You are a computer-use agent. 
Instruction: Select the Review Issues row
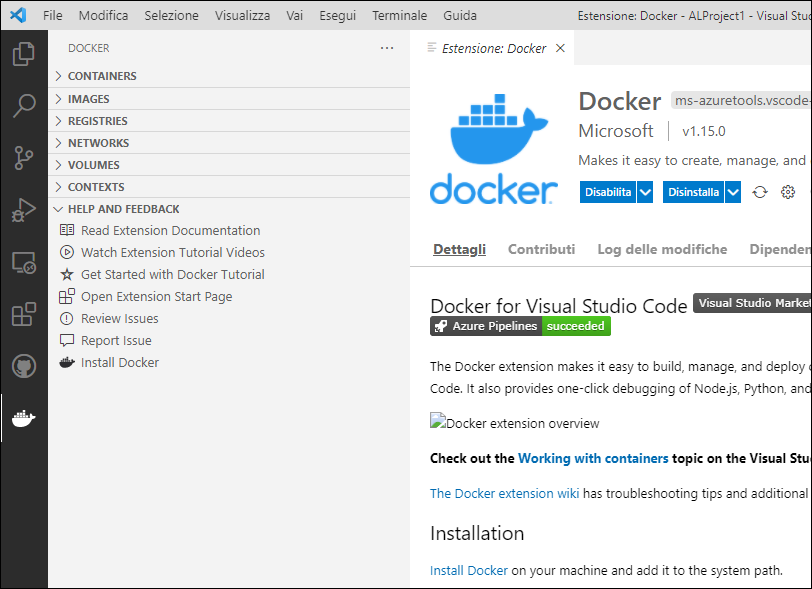click(x=229, y=319)
